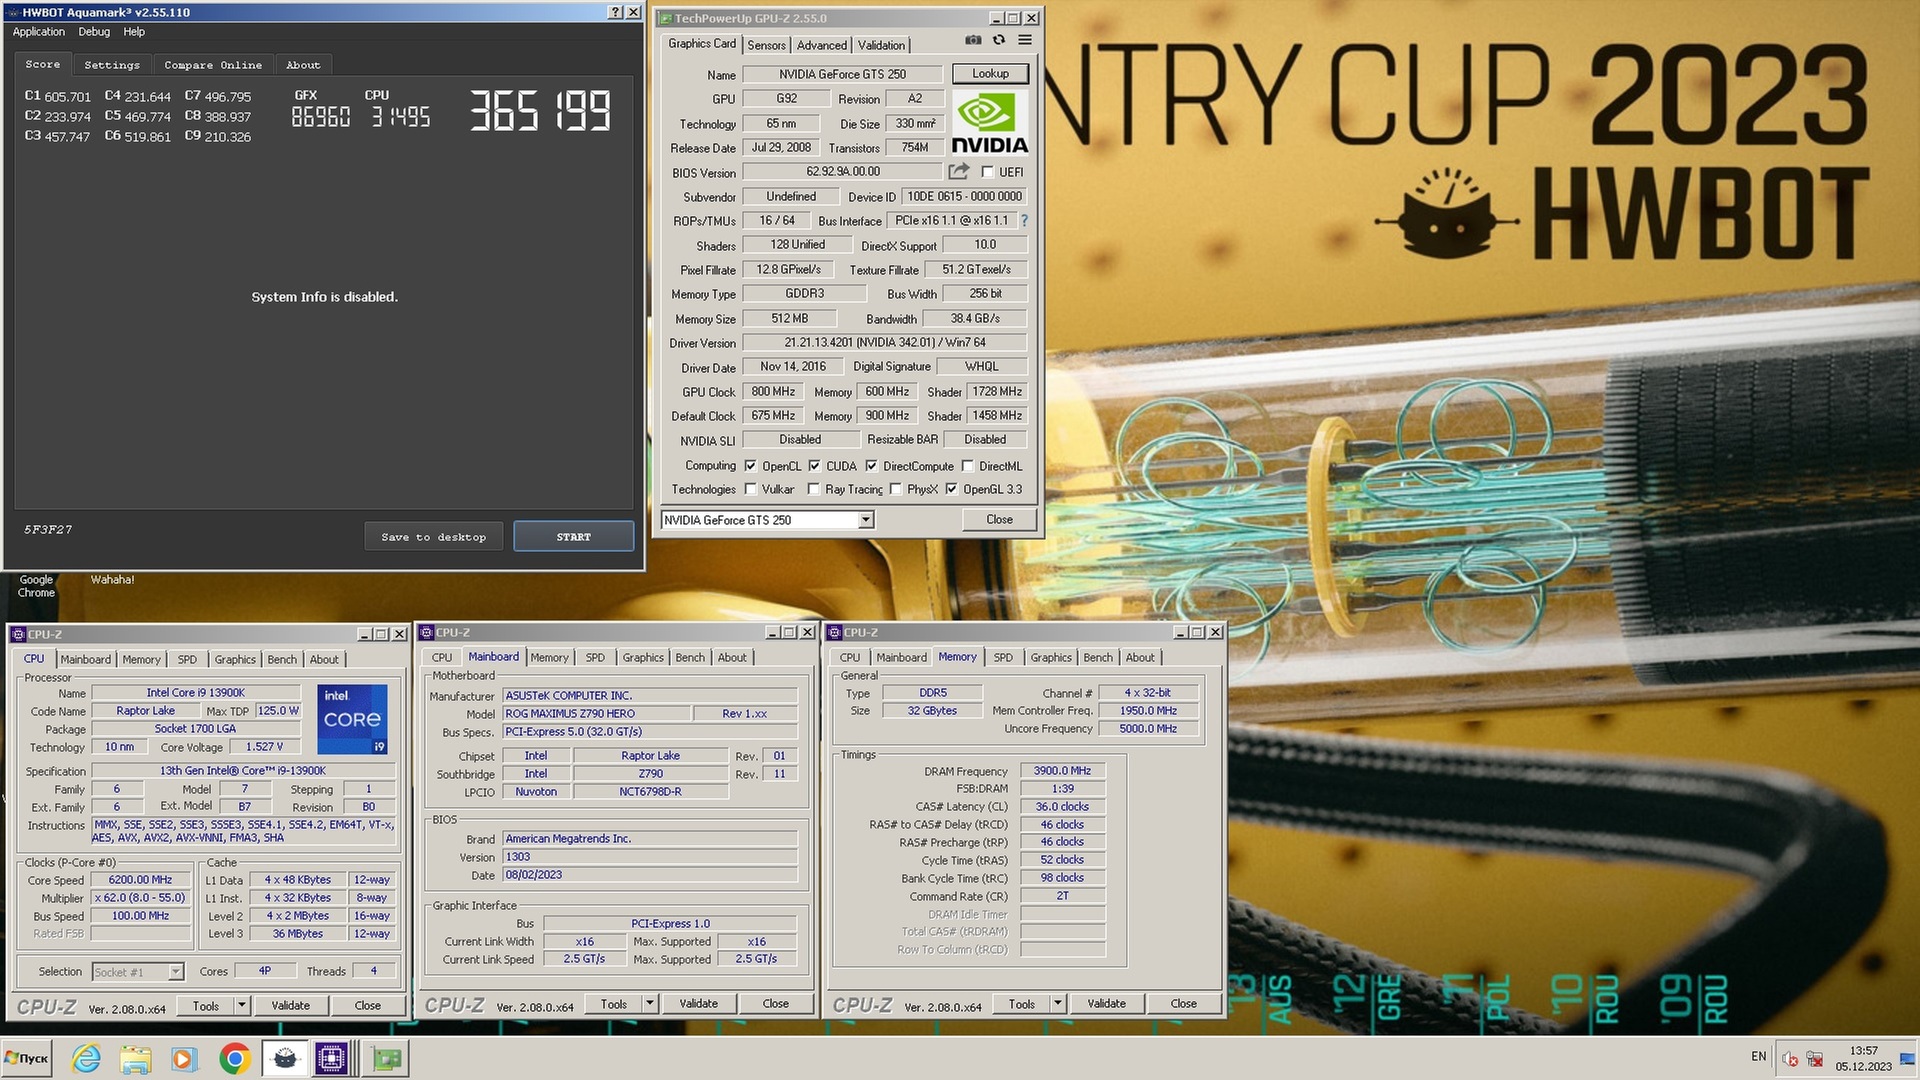Open the Validation tab in GPU-Z
The width and height of the screenshot is (1920, 1080).
click(x=881, y=45)
